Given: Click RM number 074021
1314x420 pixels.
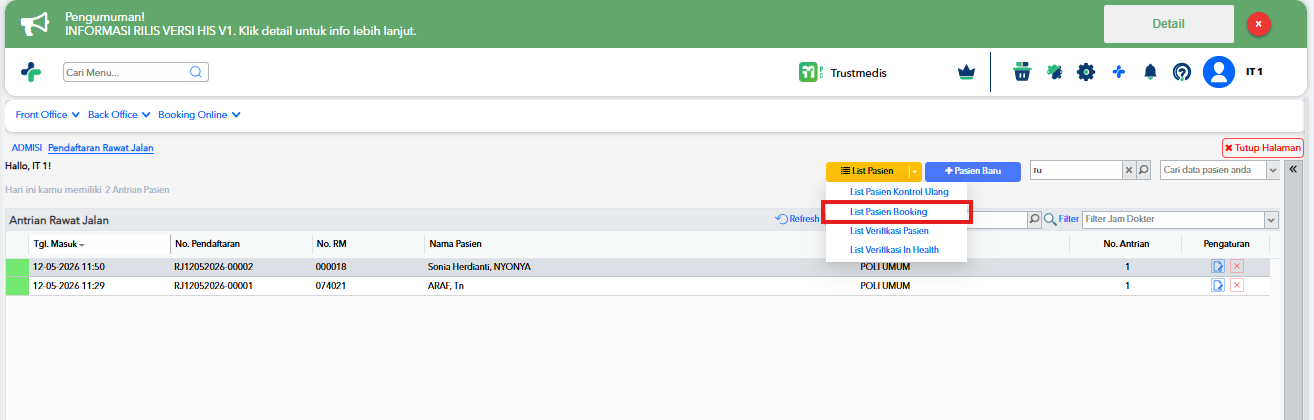Looking at the screenshot, I should point(330,286).
